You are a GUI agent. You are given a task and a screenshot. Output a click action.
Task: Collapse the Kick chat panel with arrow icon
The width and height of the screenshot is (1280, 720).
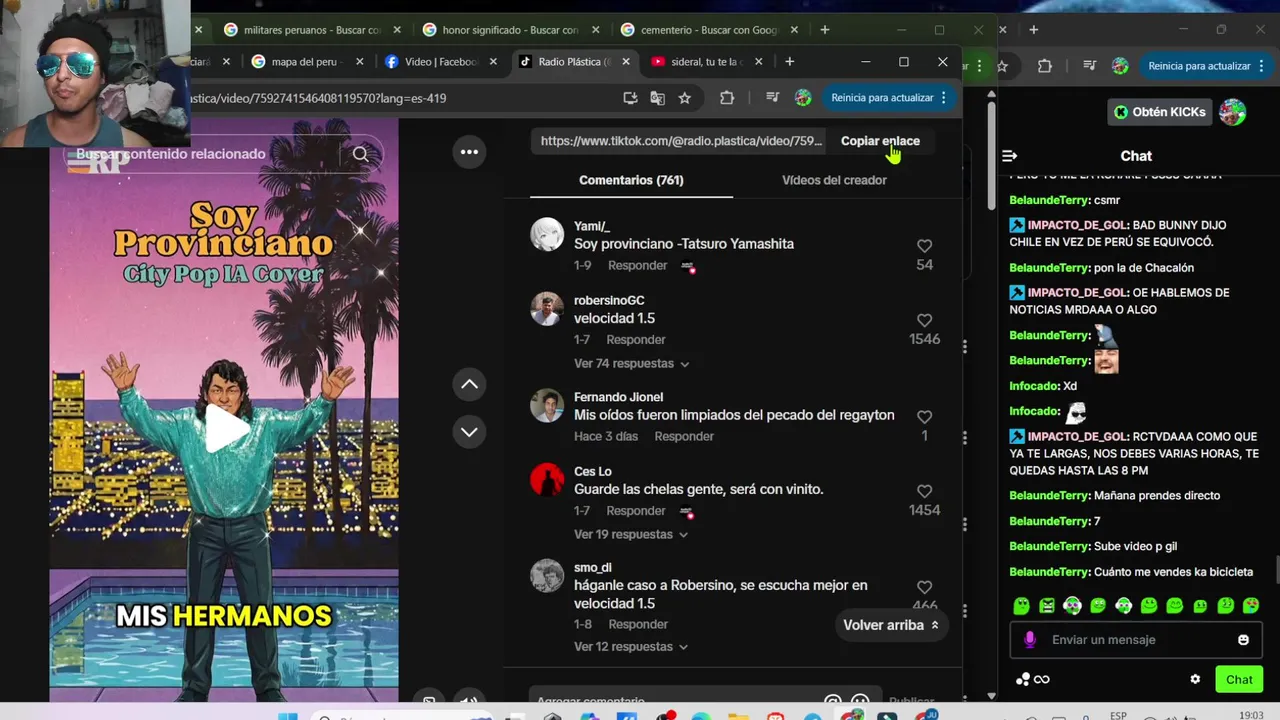1009,156
